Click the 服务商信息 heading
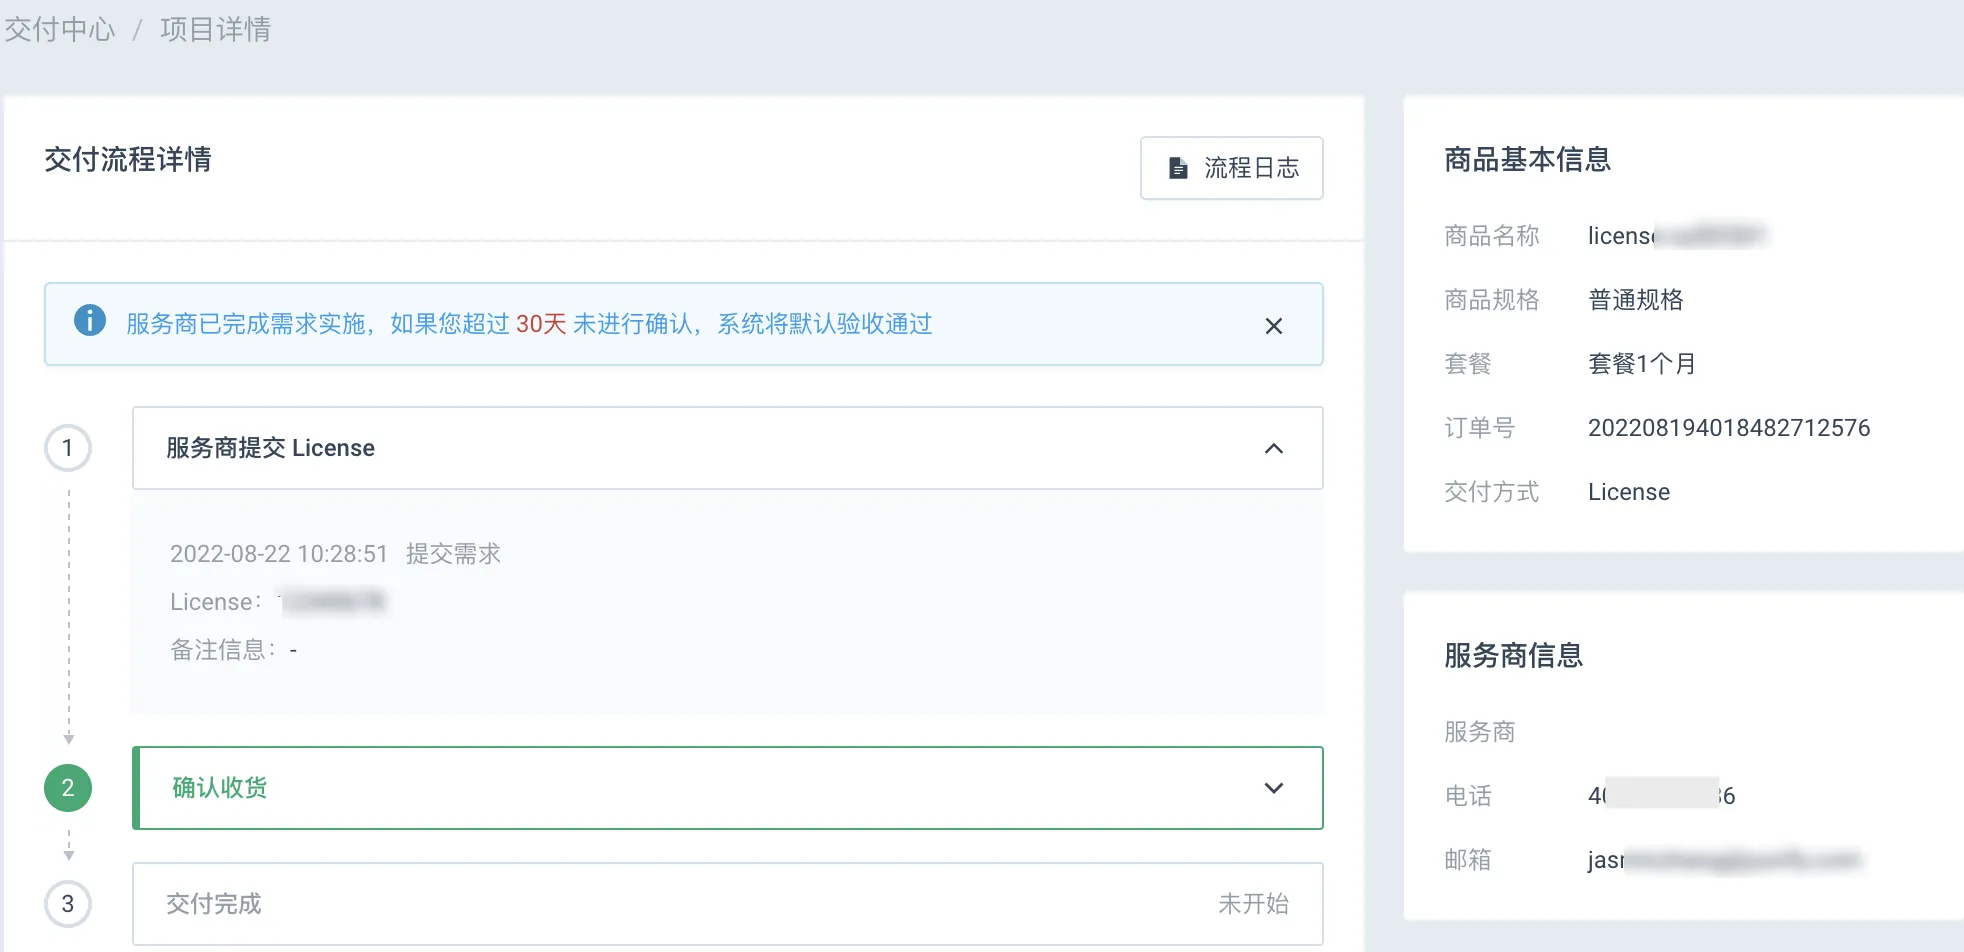The image size is (1964, 952). 1514,656
